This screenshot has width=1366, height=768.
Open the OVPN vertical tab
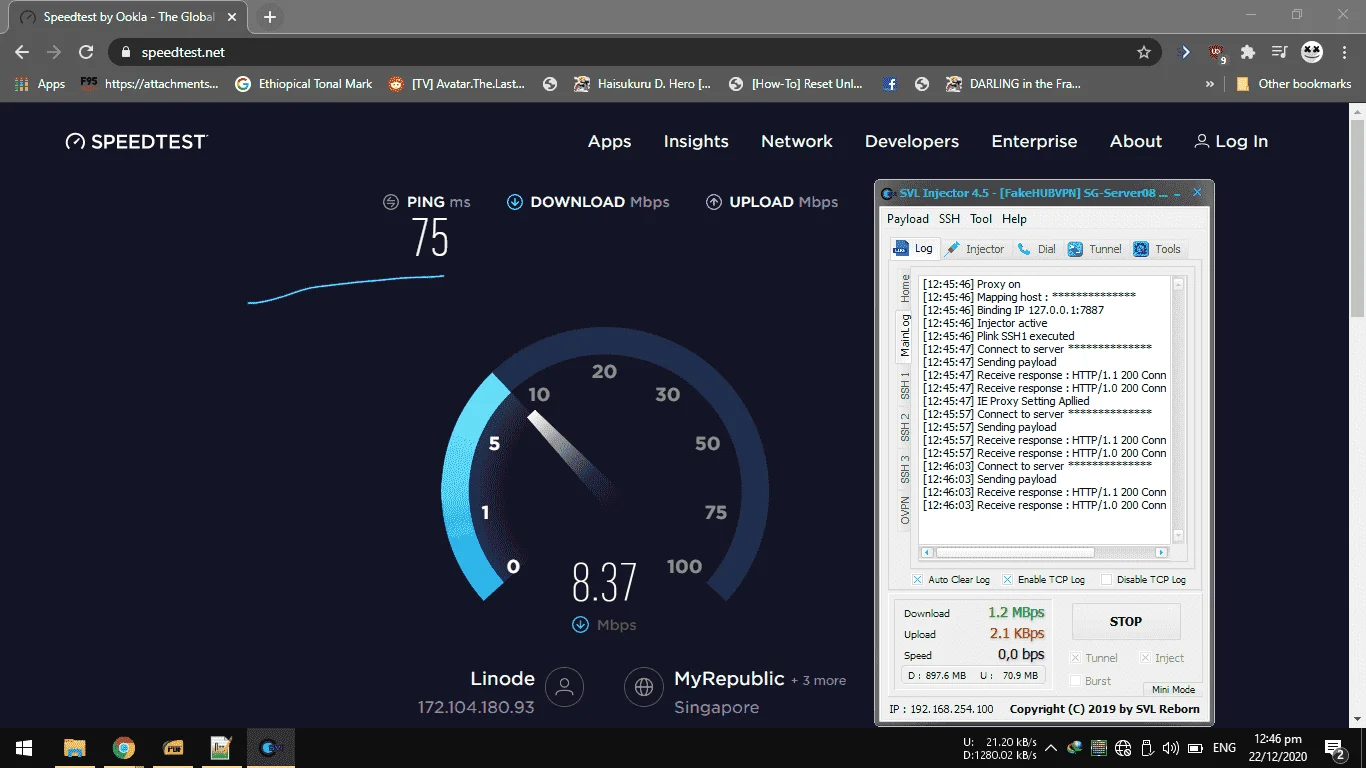tap(906, 509)
